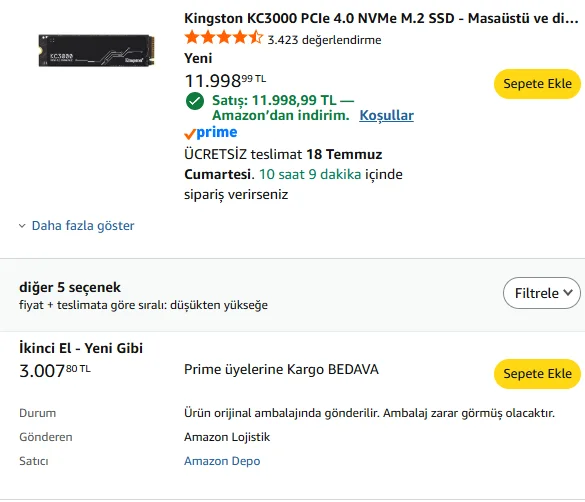Click the orange star rating icons
This screenshot has height=502, width=585.
(223, 38)
